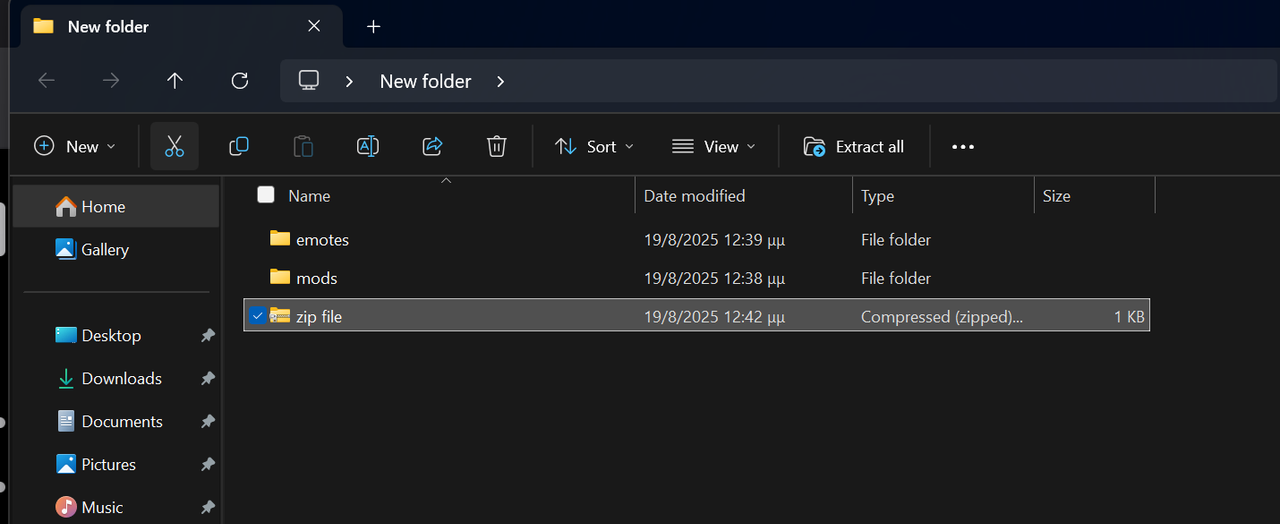Click the zip file archive icon
The image size is (1280, 524).
[280, 316]
